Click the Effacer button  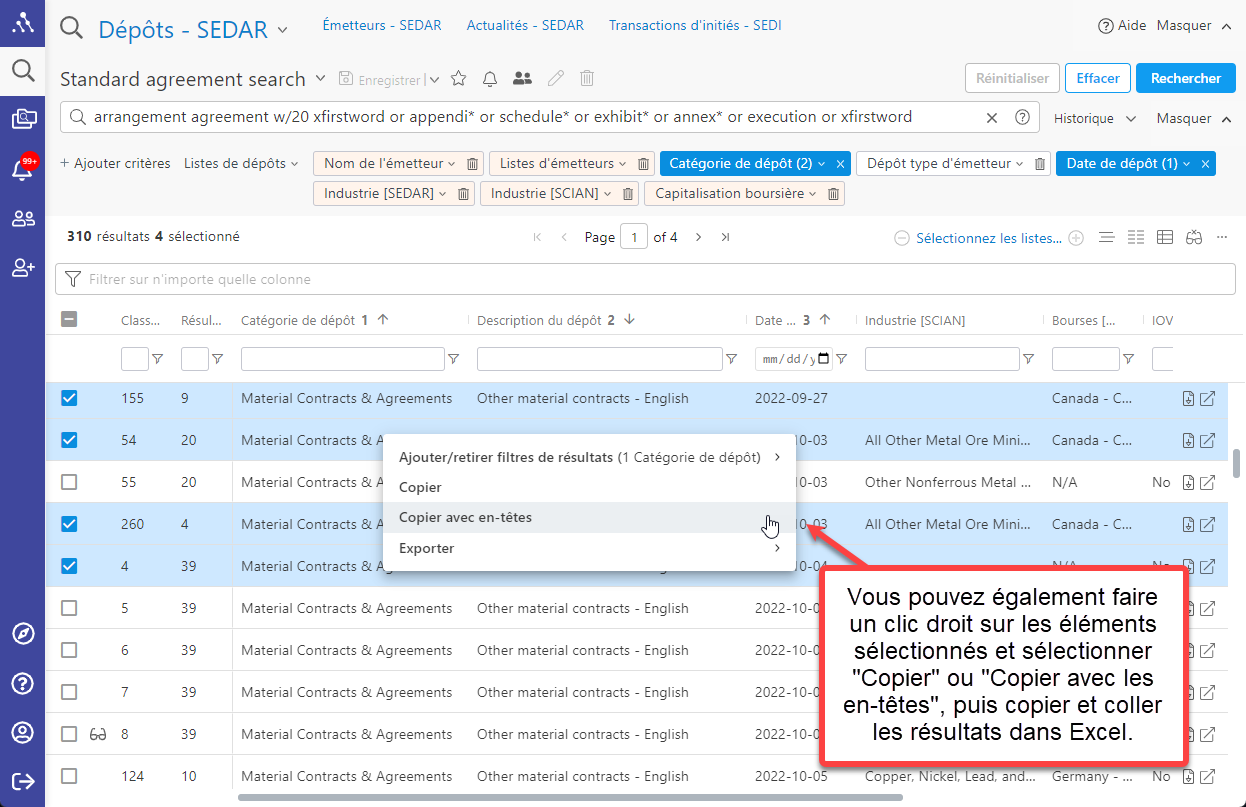pos(1098,78)
